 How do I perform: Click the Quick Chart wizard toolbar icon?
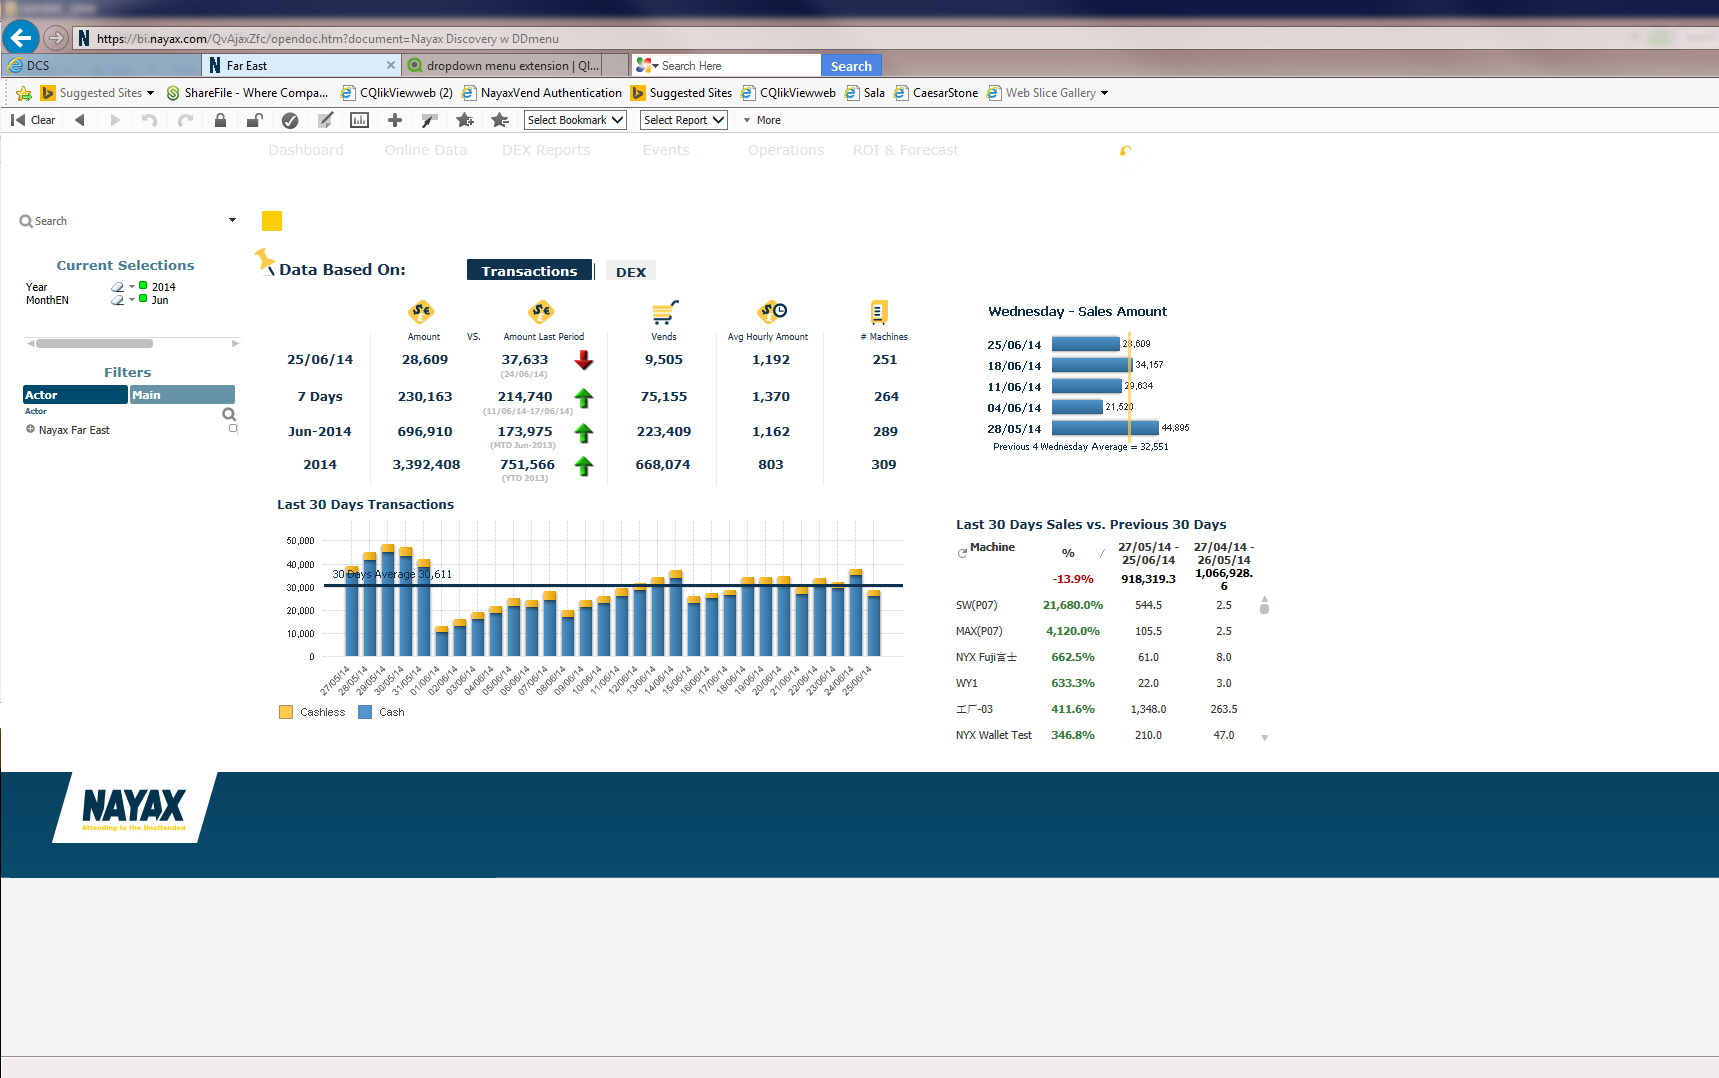pyautogui.click(x=359, y=120)
